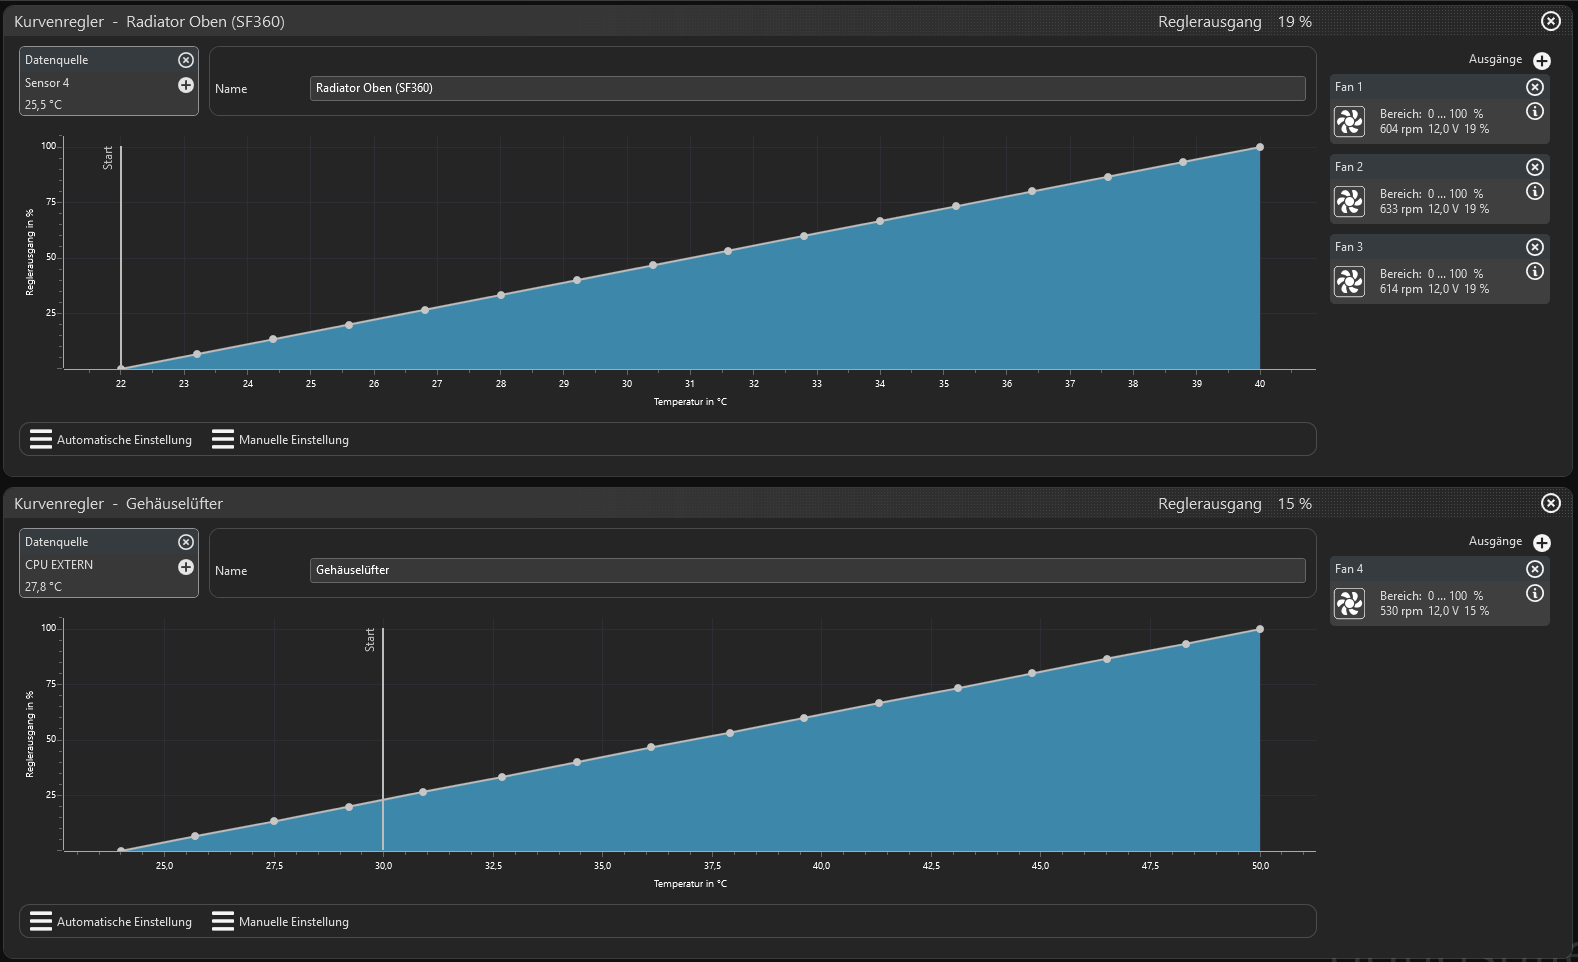
Task: Edit the Name field containing Radiator Oben (SF360)
Action: (x=808, y=88)
